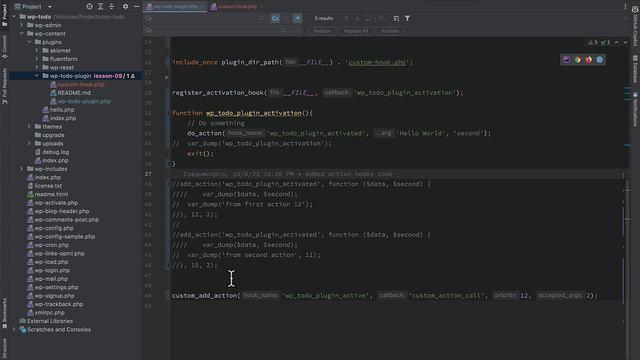
Task: Click the Exclude button
Action: (390, 31)
